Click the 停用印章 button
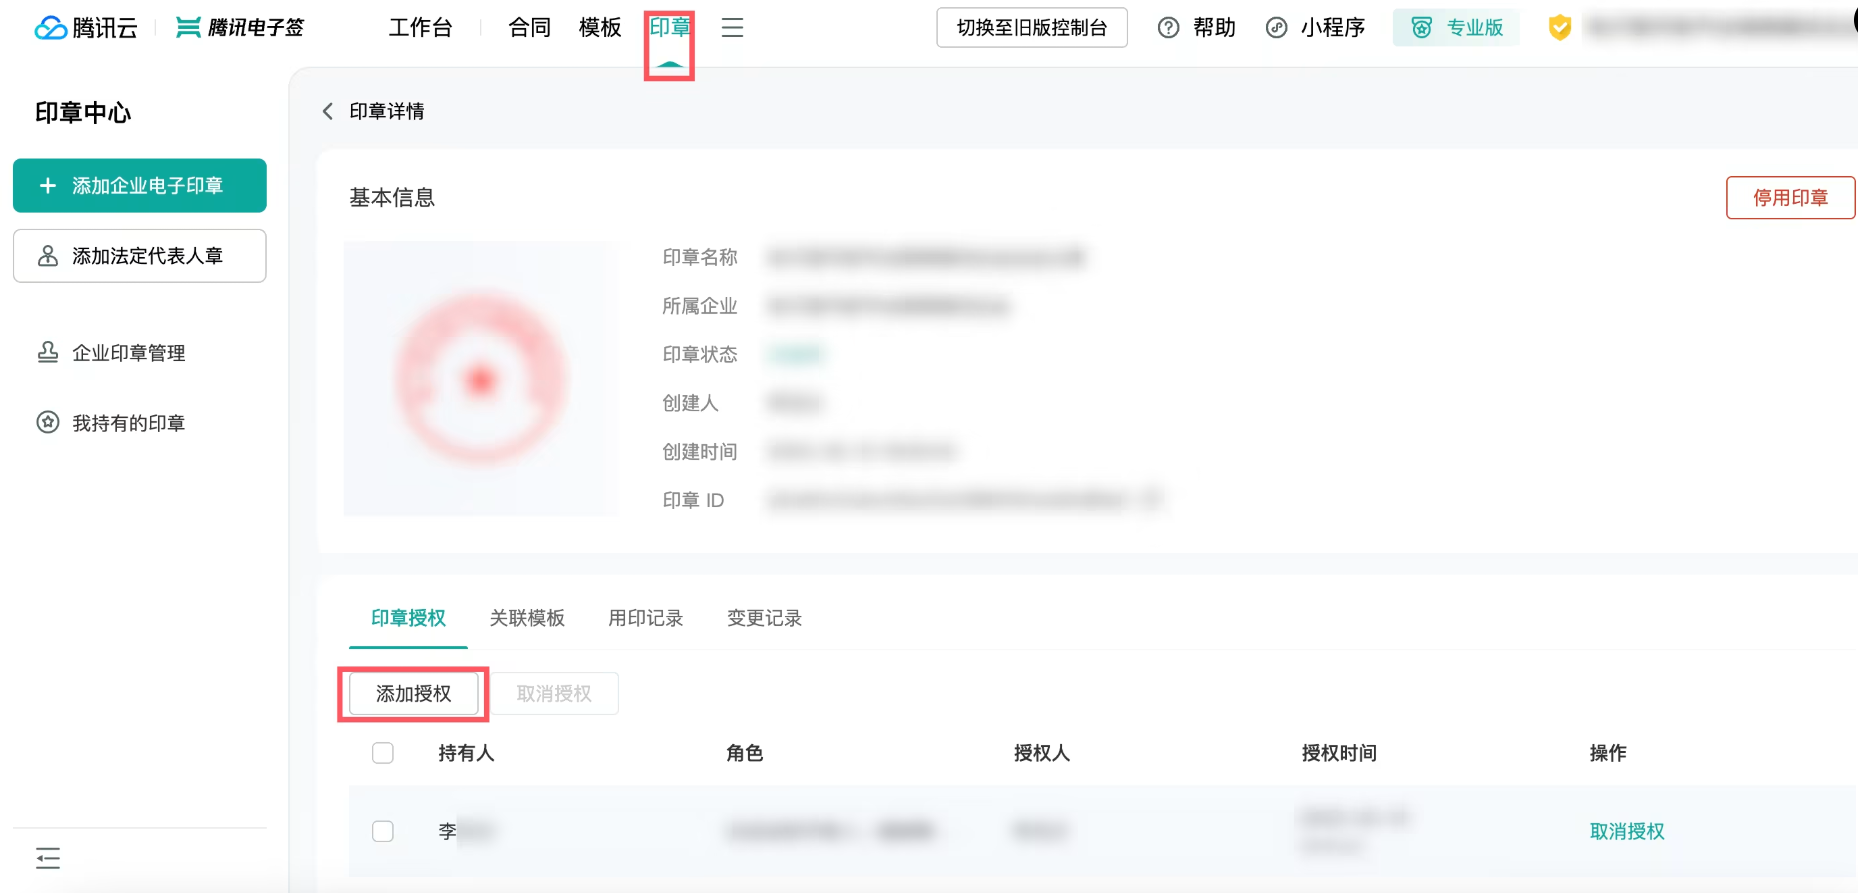1858x893 pixels. 1790,198
